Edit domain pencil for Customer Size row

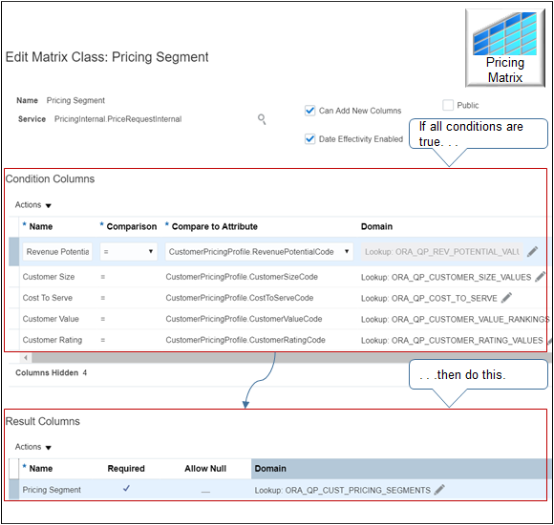(x=540, y=277)
